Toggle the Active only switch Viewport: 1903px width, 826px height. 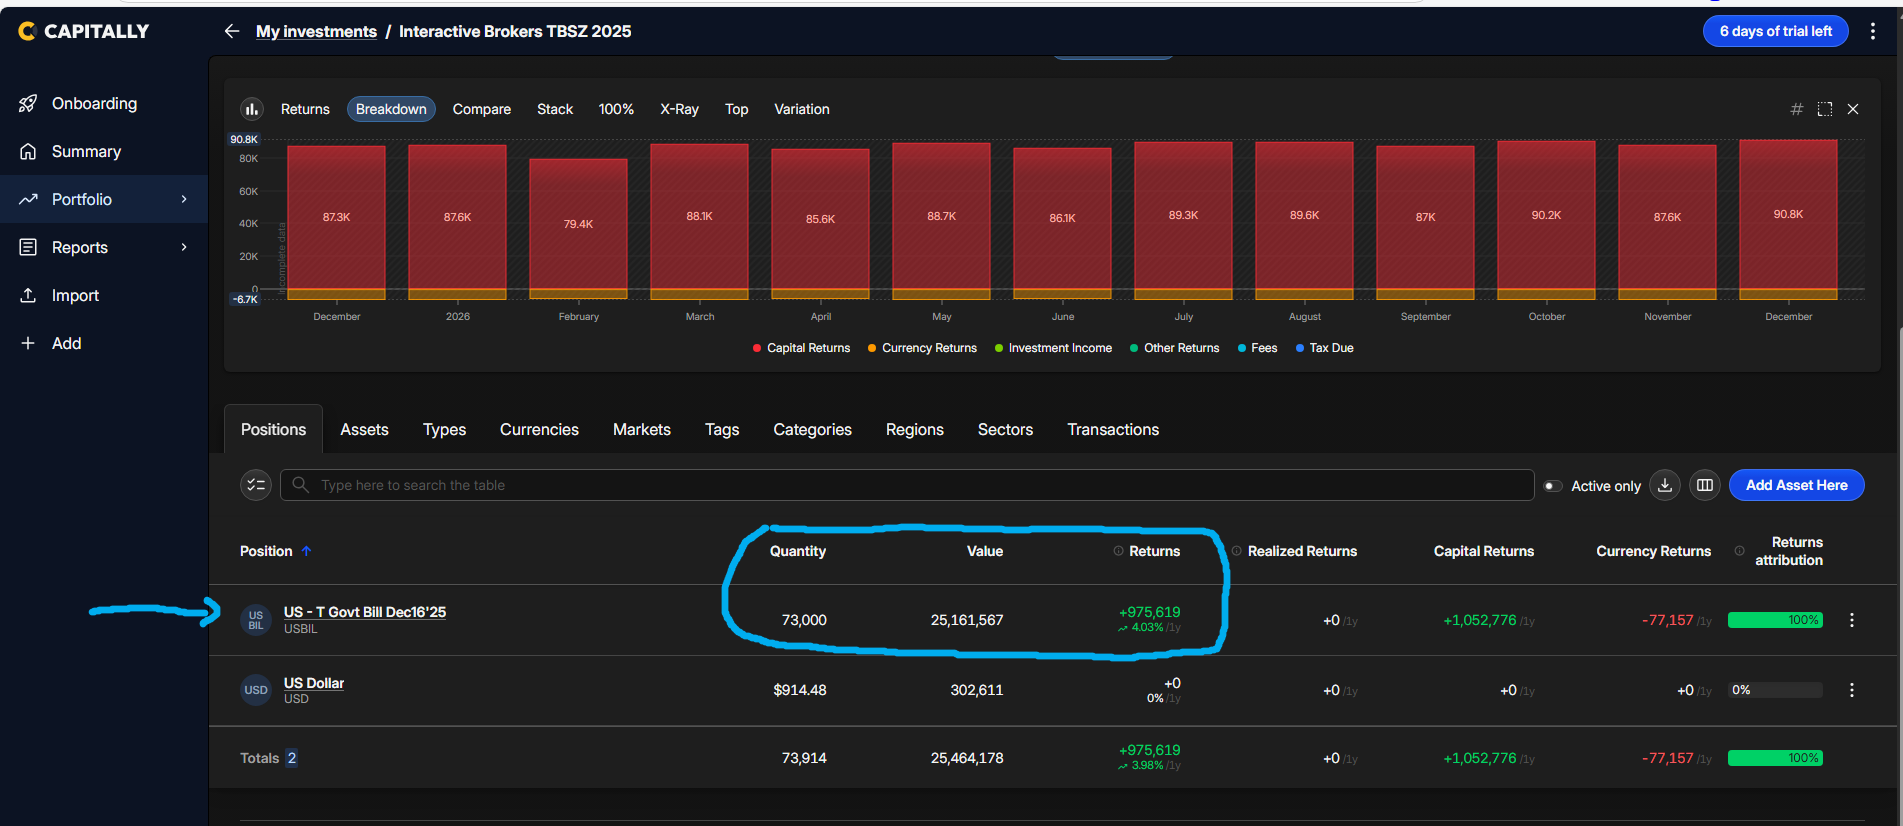click(x=1553, y=486)
